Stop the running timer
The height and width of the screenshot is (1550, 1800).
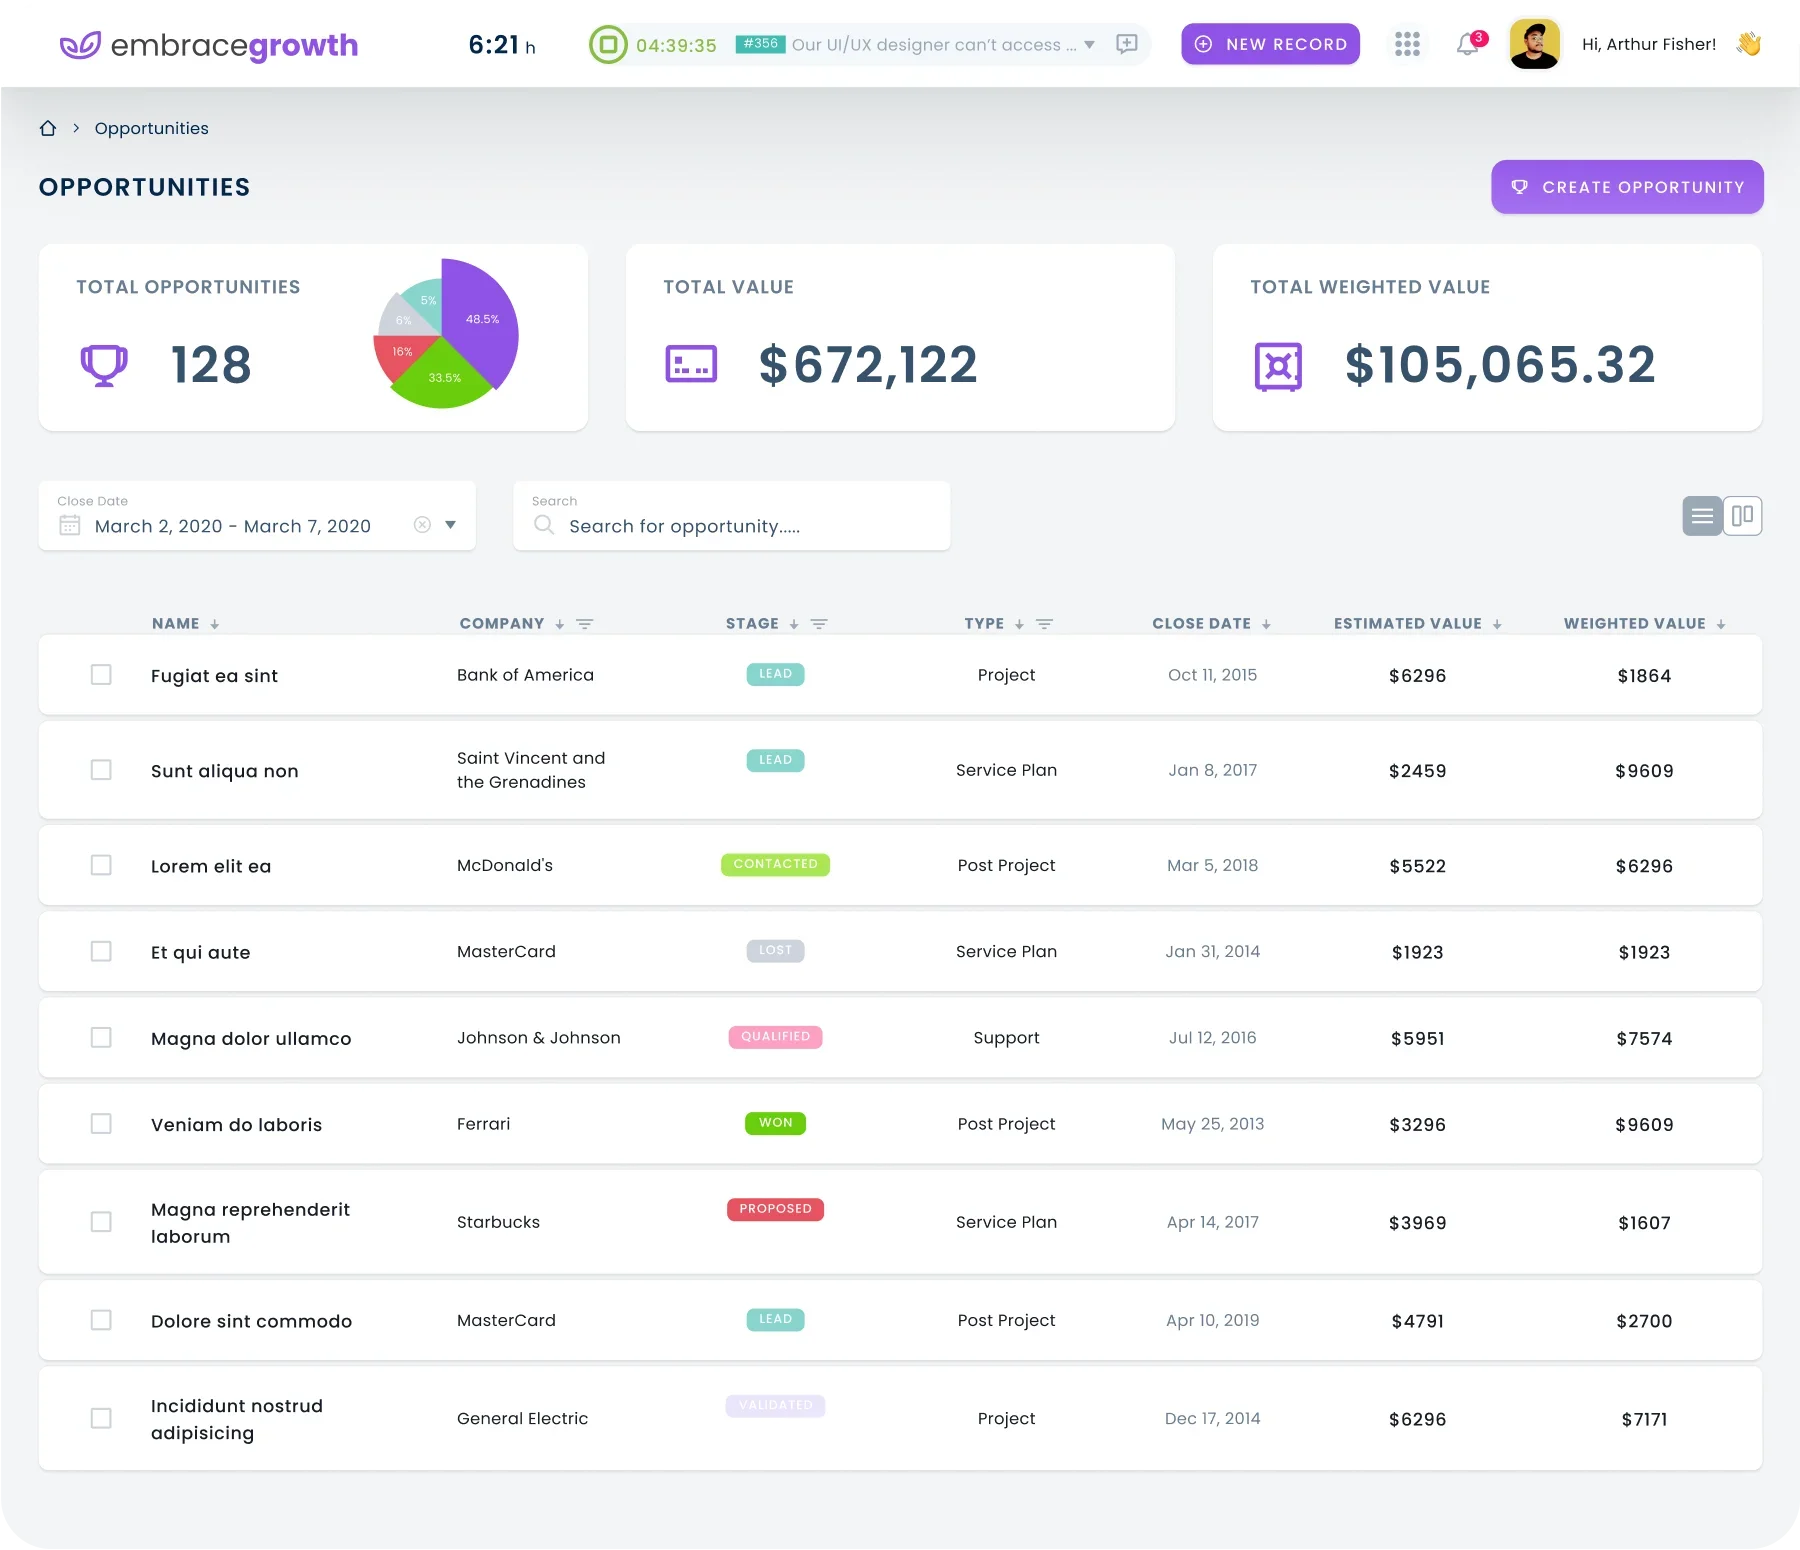607,45
